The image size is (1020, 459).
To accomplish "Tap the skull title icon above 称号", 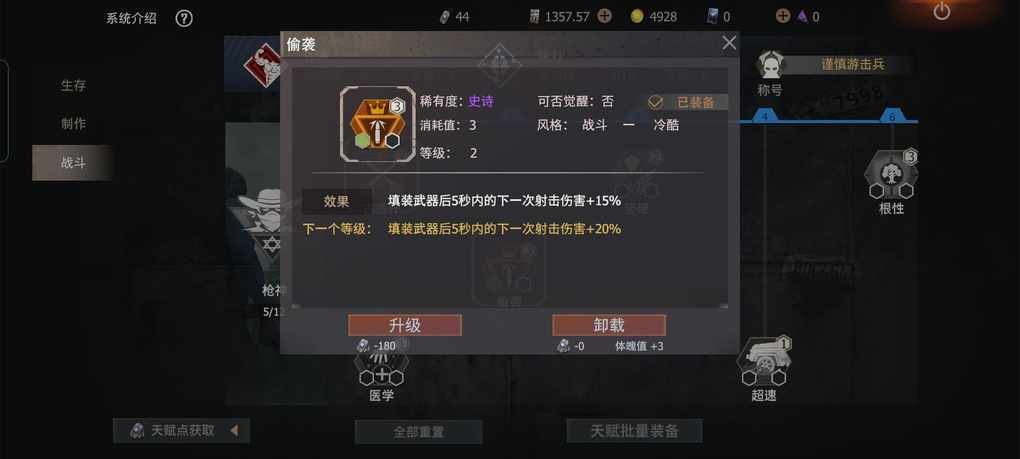I will point(771,64).
